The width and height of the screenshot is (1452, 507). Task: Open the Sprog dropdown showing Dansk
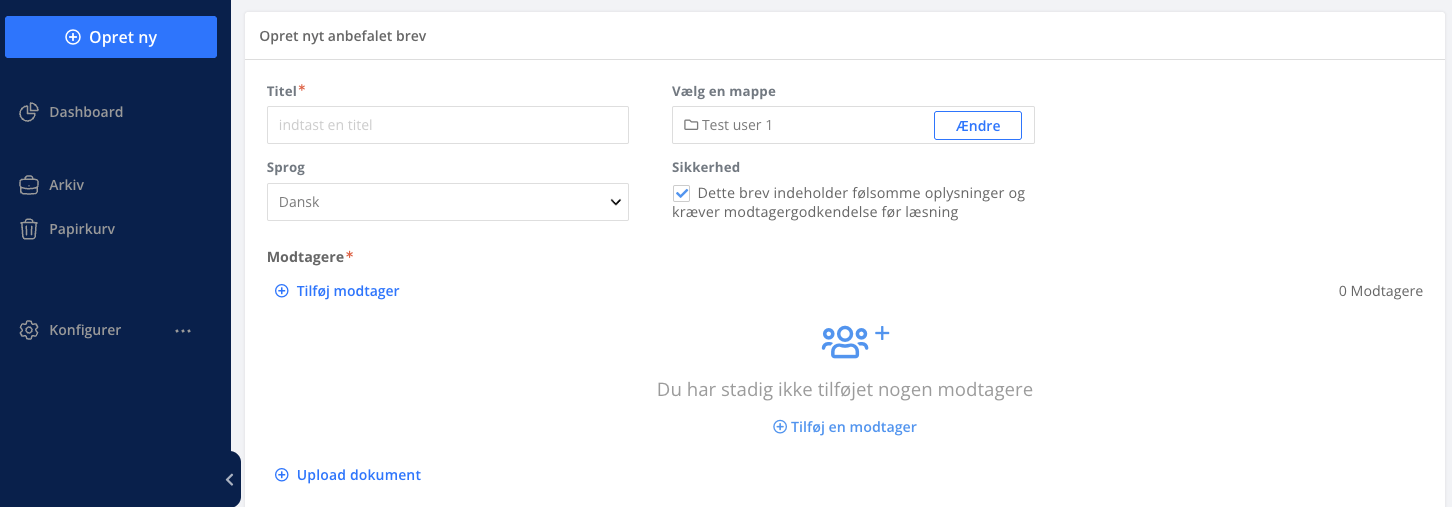448,202
